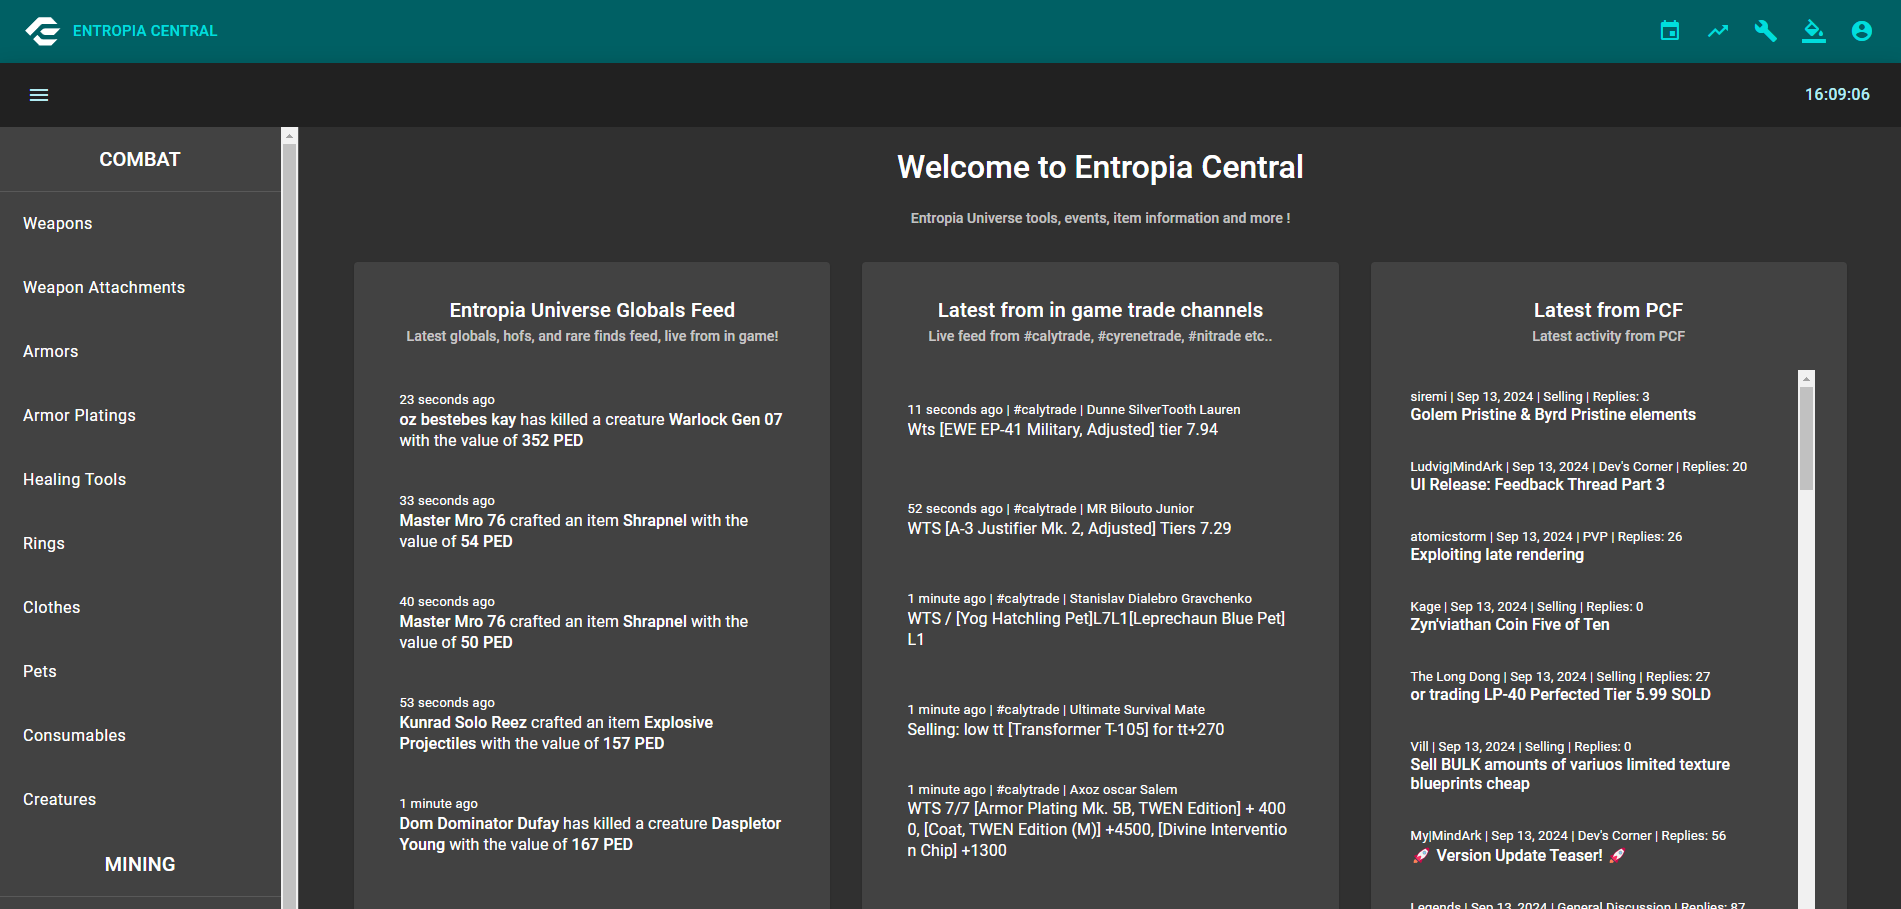This screenshot has width=1901, height=909.
Task: Open Pets in the sidebar
Action: click(140, 672)
